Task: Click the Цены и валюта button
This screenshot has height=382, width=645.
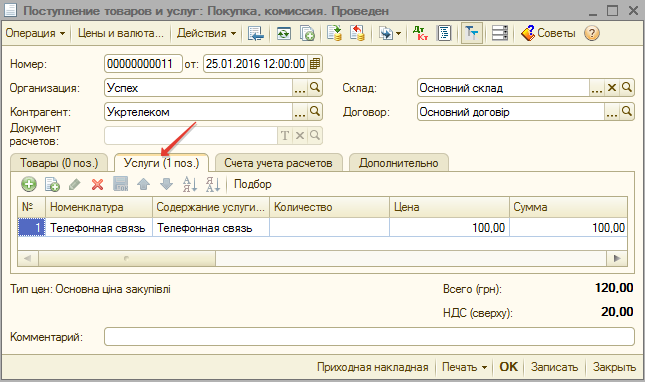Action: [x=121, y=33]
